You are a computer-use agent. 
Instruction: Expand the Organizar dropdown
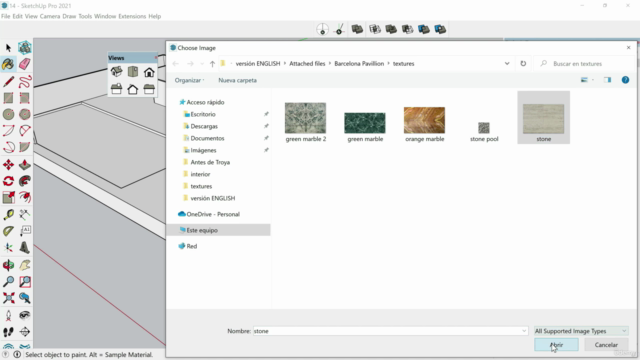[x=189, y=80]
